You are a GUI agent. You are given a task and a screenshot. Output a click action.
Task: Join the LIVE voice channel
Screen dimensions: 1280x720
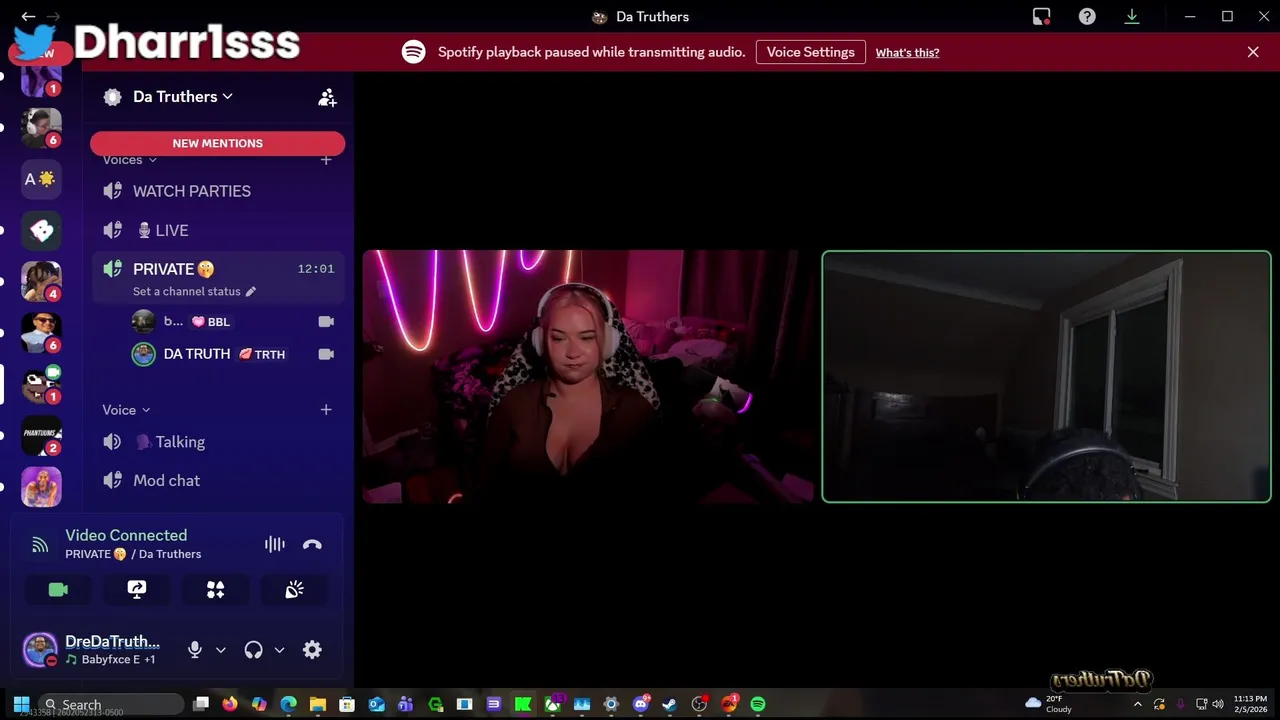tap(218, 230)
